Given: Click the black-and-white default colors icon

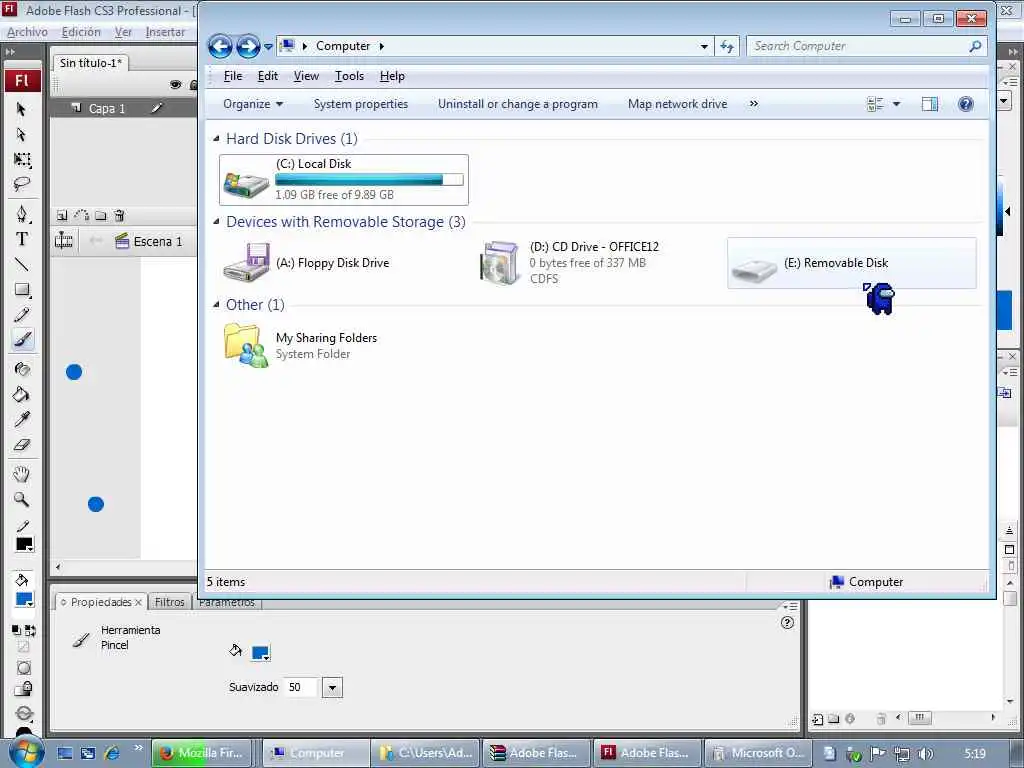Looking at the screenshot, I should coord(16,630).
